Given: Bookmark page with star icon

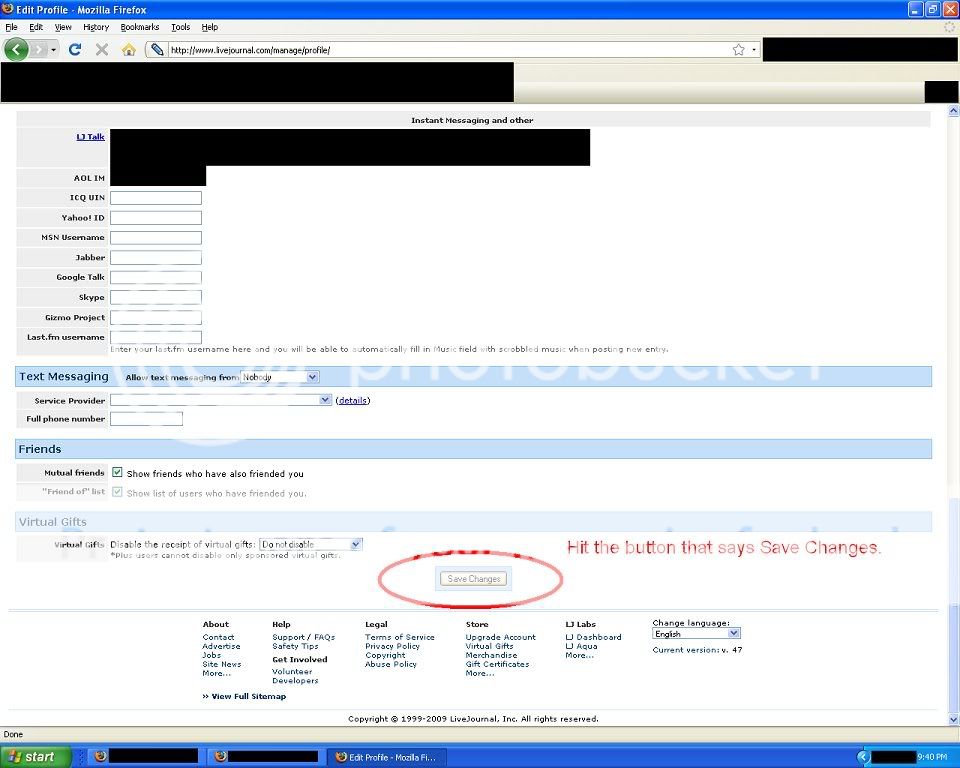Looking at the screenshot, I should [738, 49].
